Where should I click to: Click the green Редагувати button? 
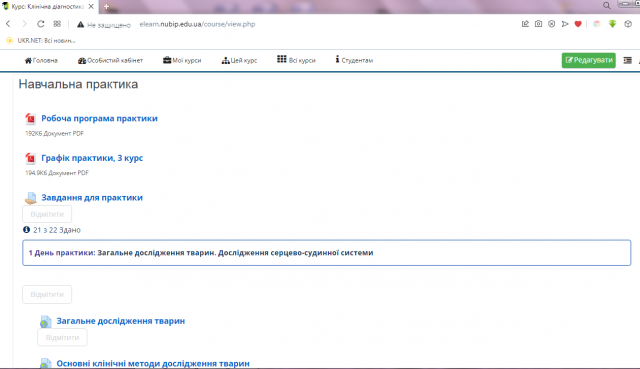point(589,60)
